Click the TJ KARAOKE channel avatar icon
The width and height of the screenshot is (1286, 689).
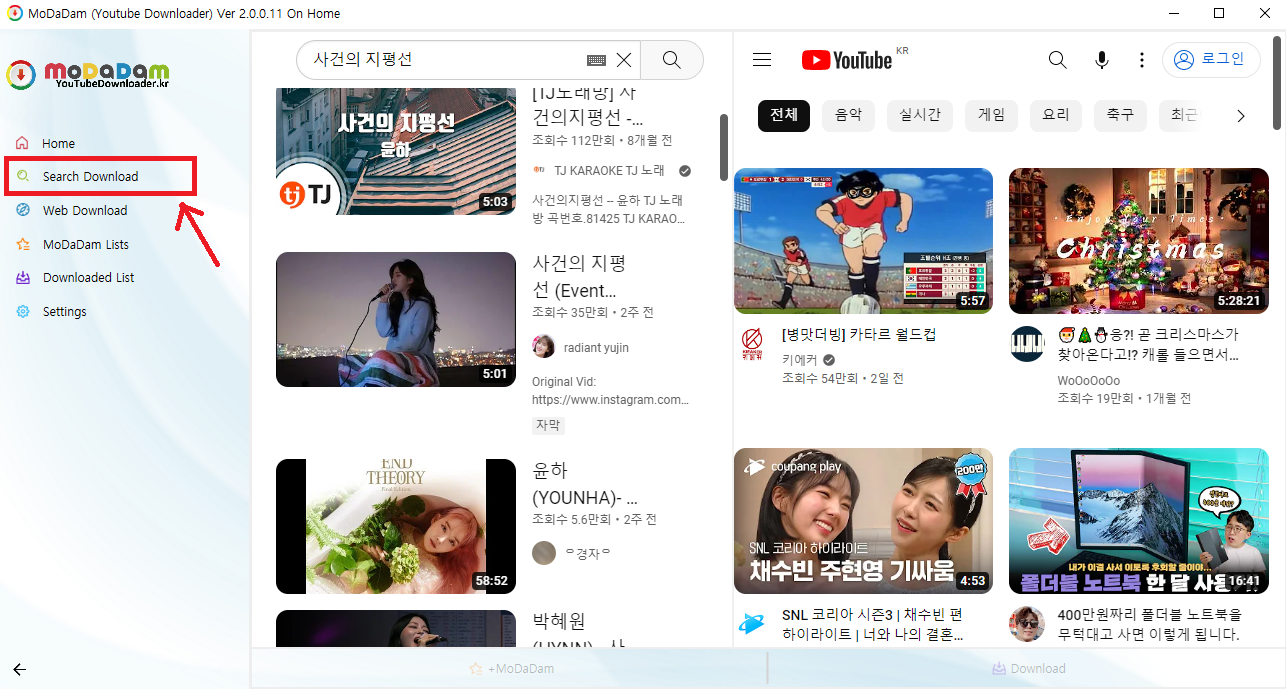tap(539, 171)
